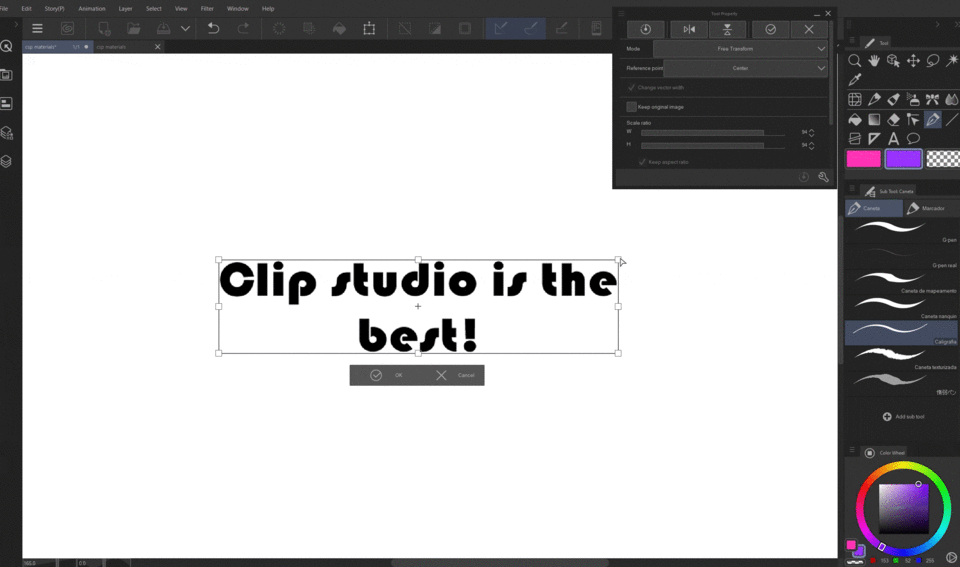Click the Scale/Rotate transform icon in command bar

click(369, 28)
